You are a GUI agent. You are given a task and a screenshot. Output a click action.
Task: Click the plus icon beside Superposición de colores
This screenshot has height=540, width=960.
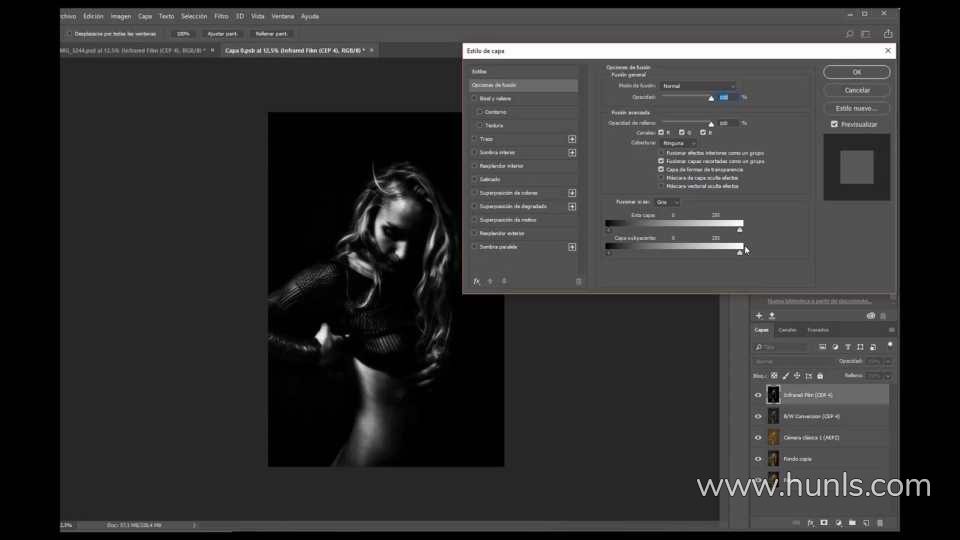pyautogui.click(x=572, y=193)
